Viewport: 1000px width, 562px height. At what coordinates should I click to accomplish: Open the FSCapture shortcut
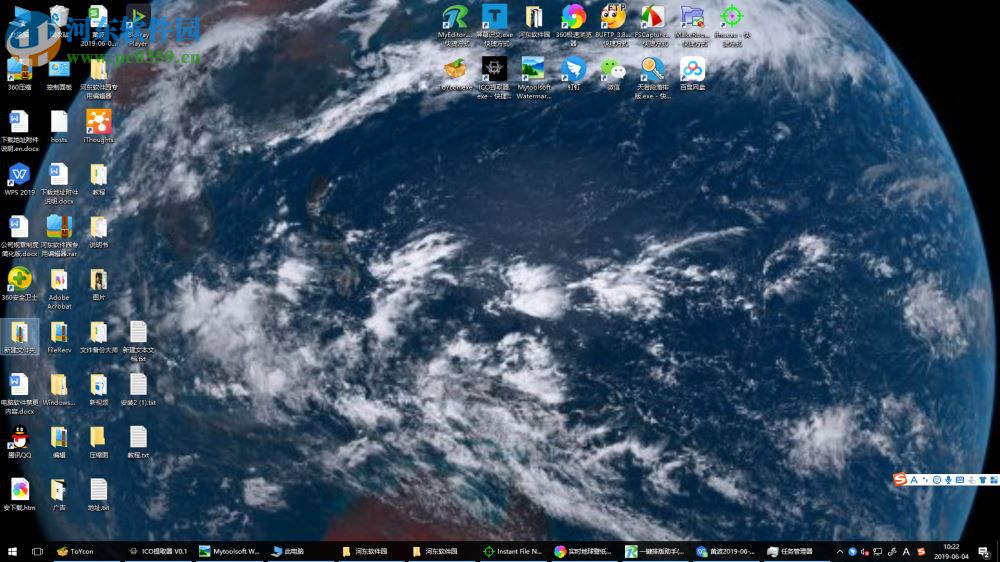click(652, 26)
